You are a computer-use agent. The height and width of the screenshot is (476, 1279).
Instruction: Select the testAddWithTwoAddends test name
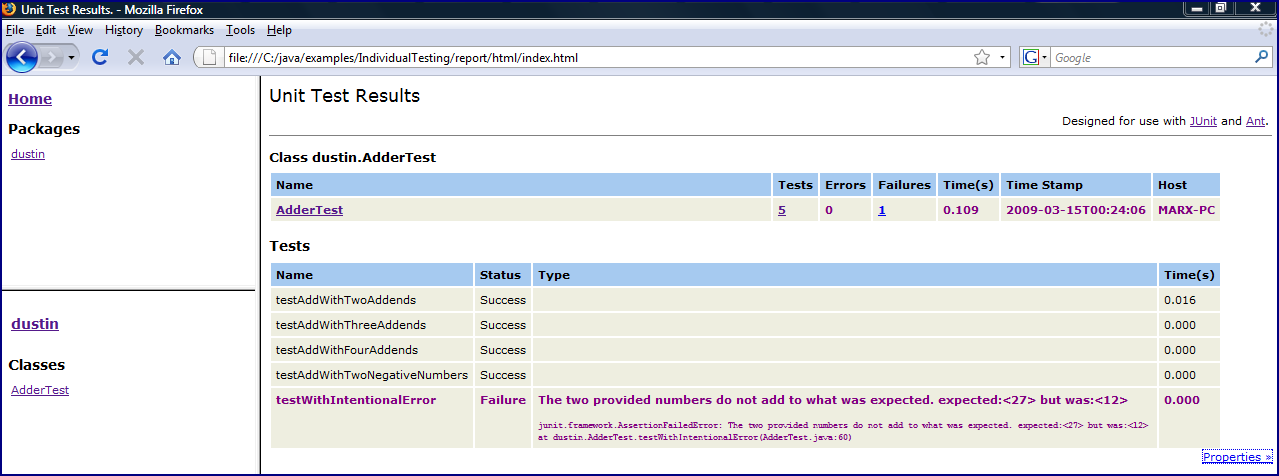click(x=346, y=300)
